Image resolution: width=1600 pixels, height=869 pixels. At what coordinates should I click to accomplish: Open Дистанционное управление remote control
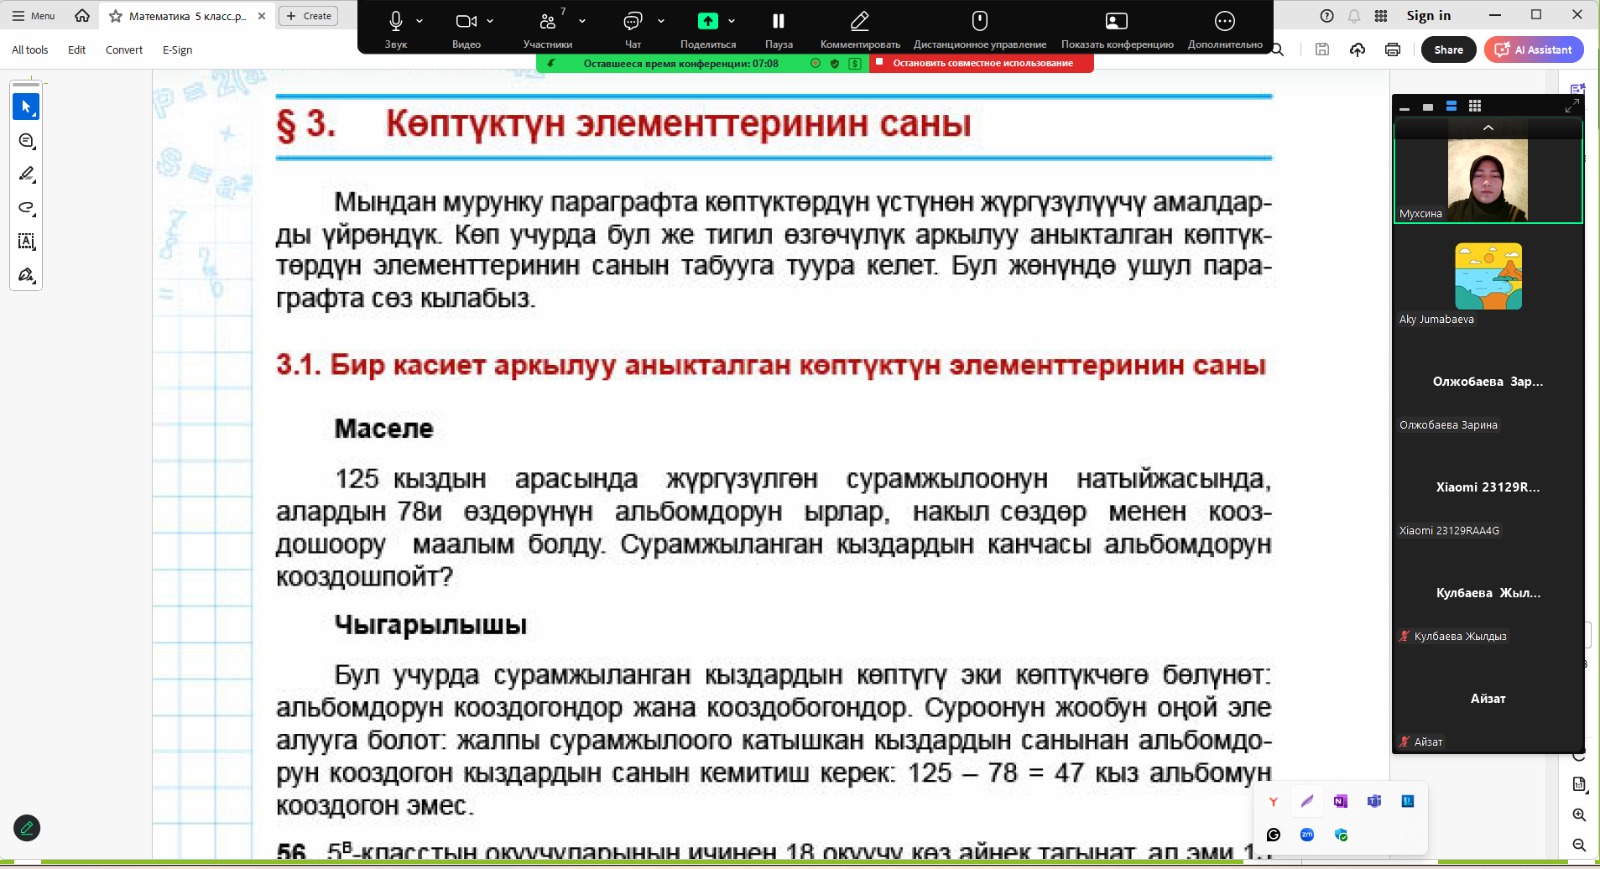click(979, 21)
